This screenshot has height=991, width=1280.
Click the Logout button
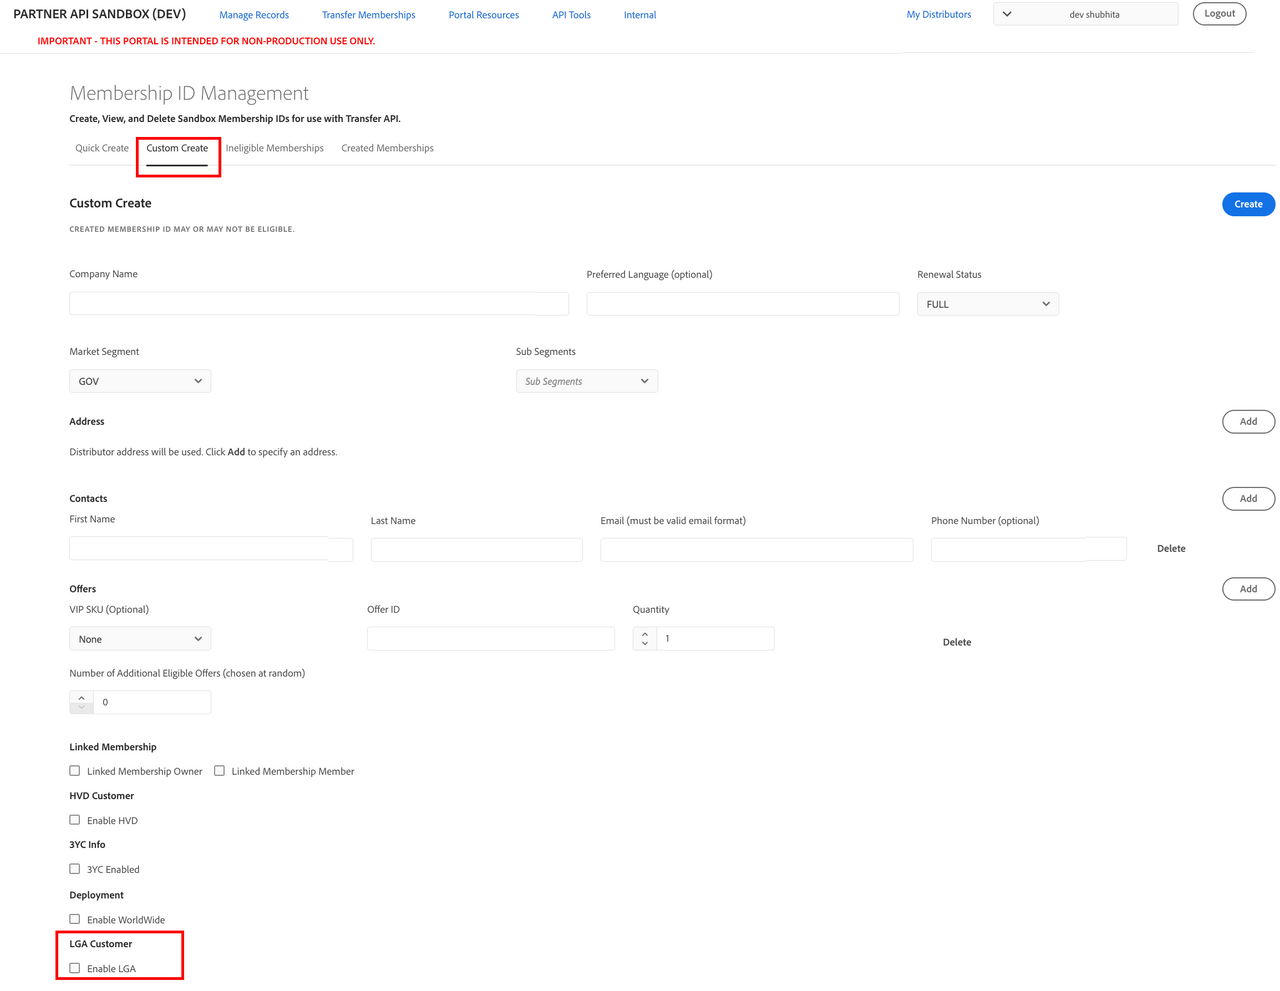point(1219,14)
